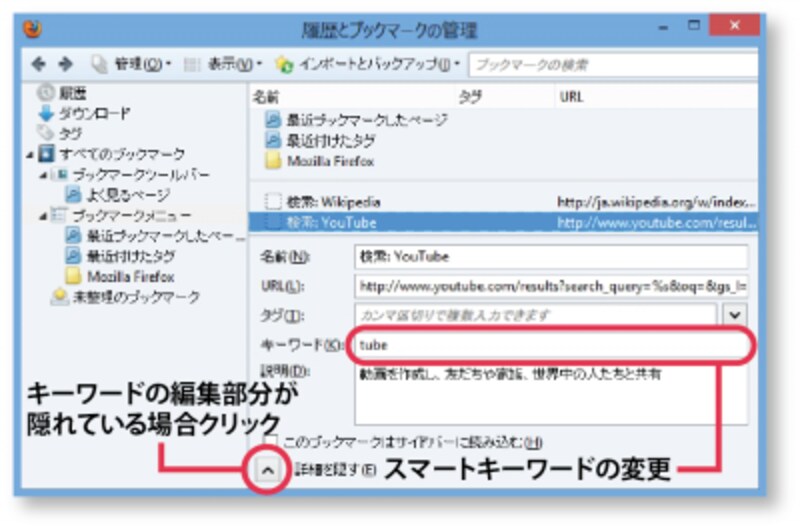Open the インポートとバックアップ menu
The height and width of the screenshot is (530, 800).
[x=368, y=64]
